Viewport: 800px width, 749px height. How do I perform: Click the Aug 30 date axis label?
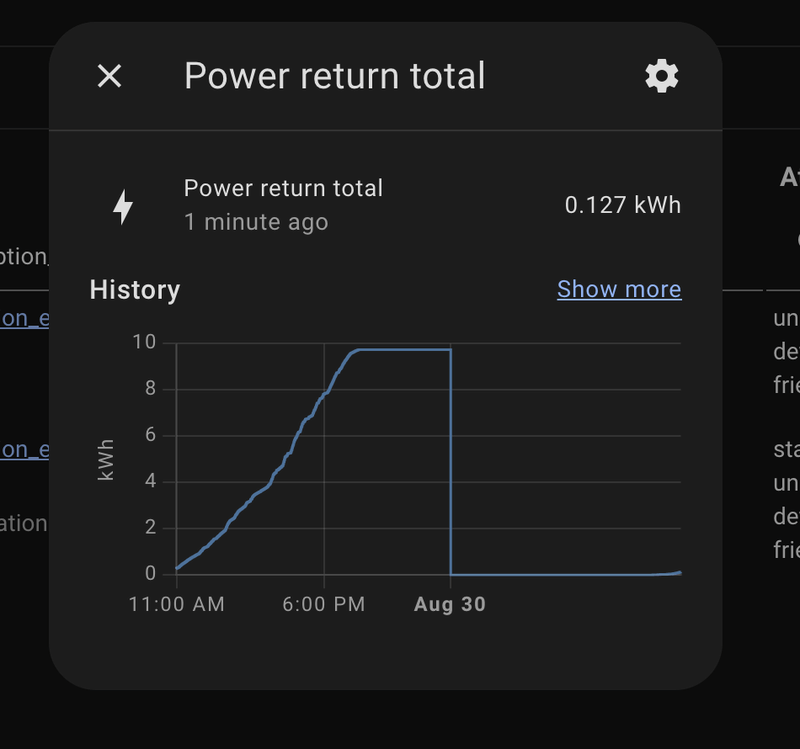pos(450,605)
